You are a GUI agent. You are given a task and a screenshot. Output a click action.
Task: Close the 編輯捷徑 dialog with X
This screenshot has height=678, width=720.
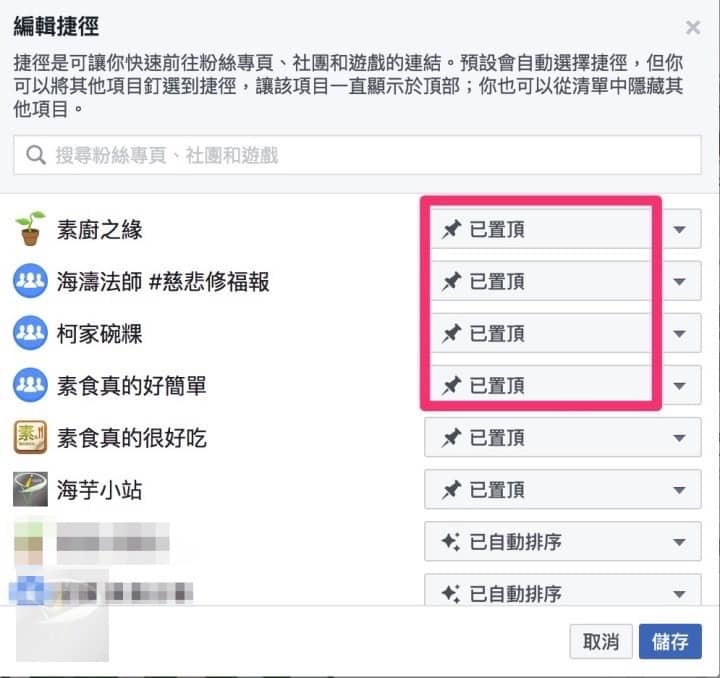(693, 28)
